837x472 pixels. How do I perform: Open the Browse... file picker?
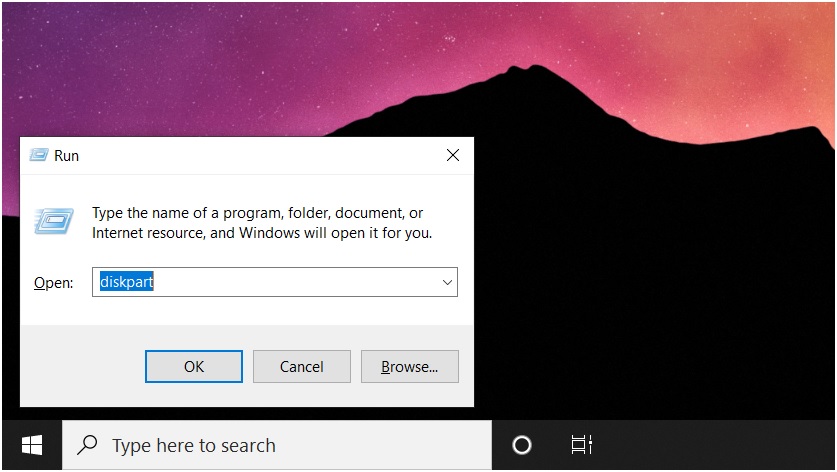(x=409, y=366)
